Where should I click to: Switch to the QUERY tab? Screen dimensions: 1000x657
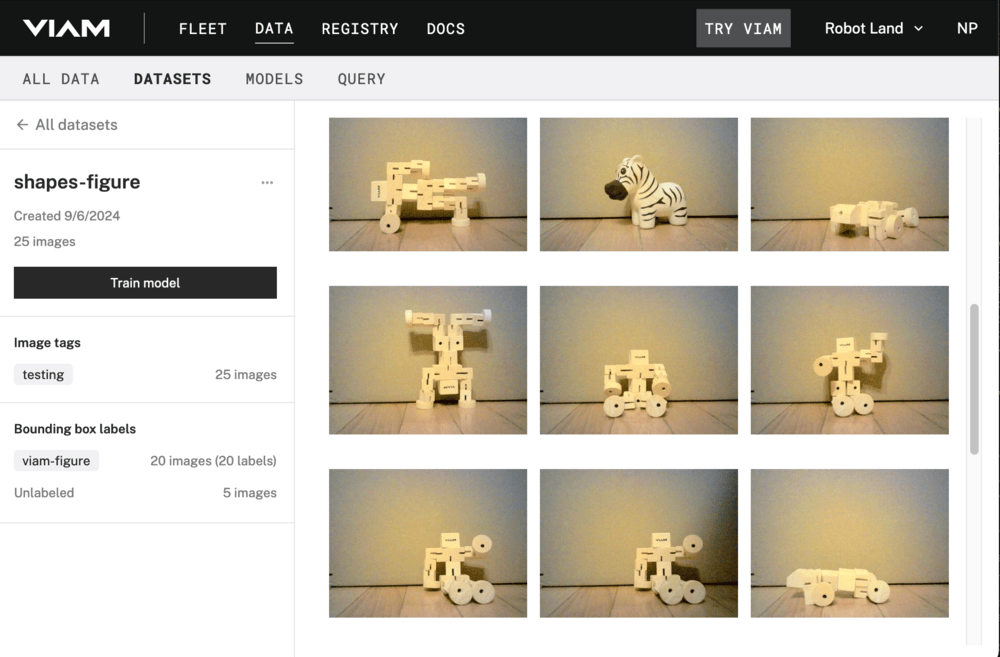[361, 78]
